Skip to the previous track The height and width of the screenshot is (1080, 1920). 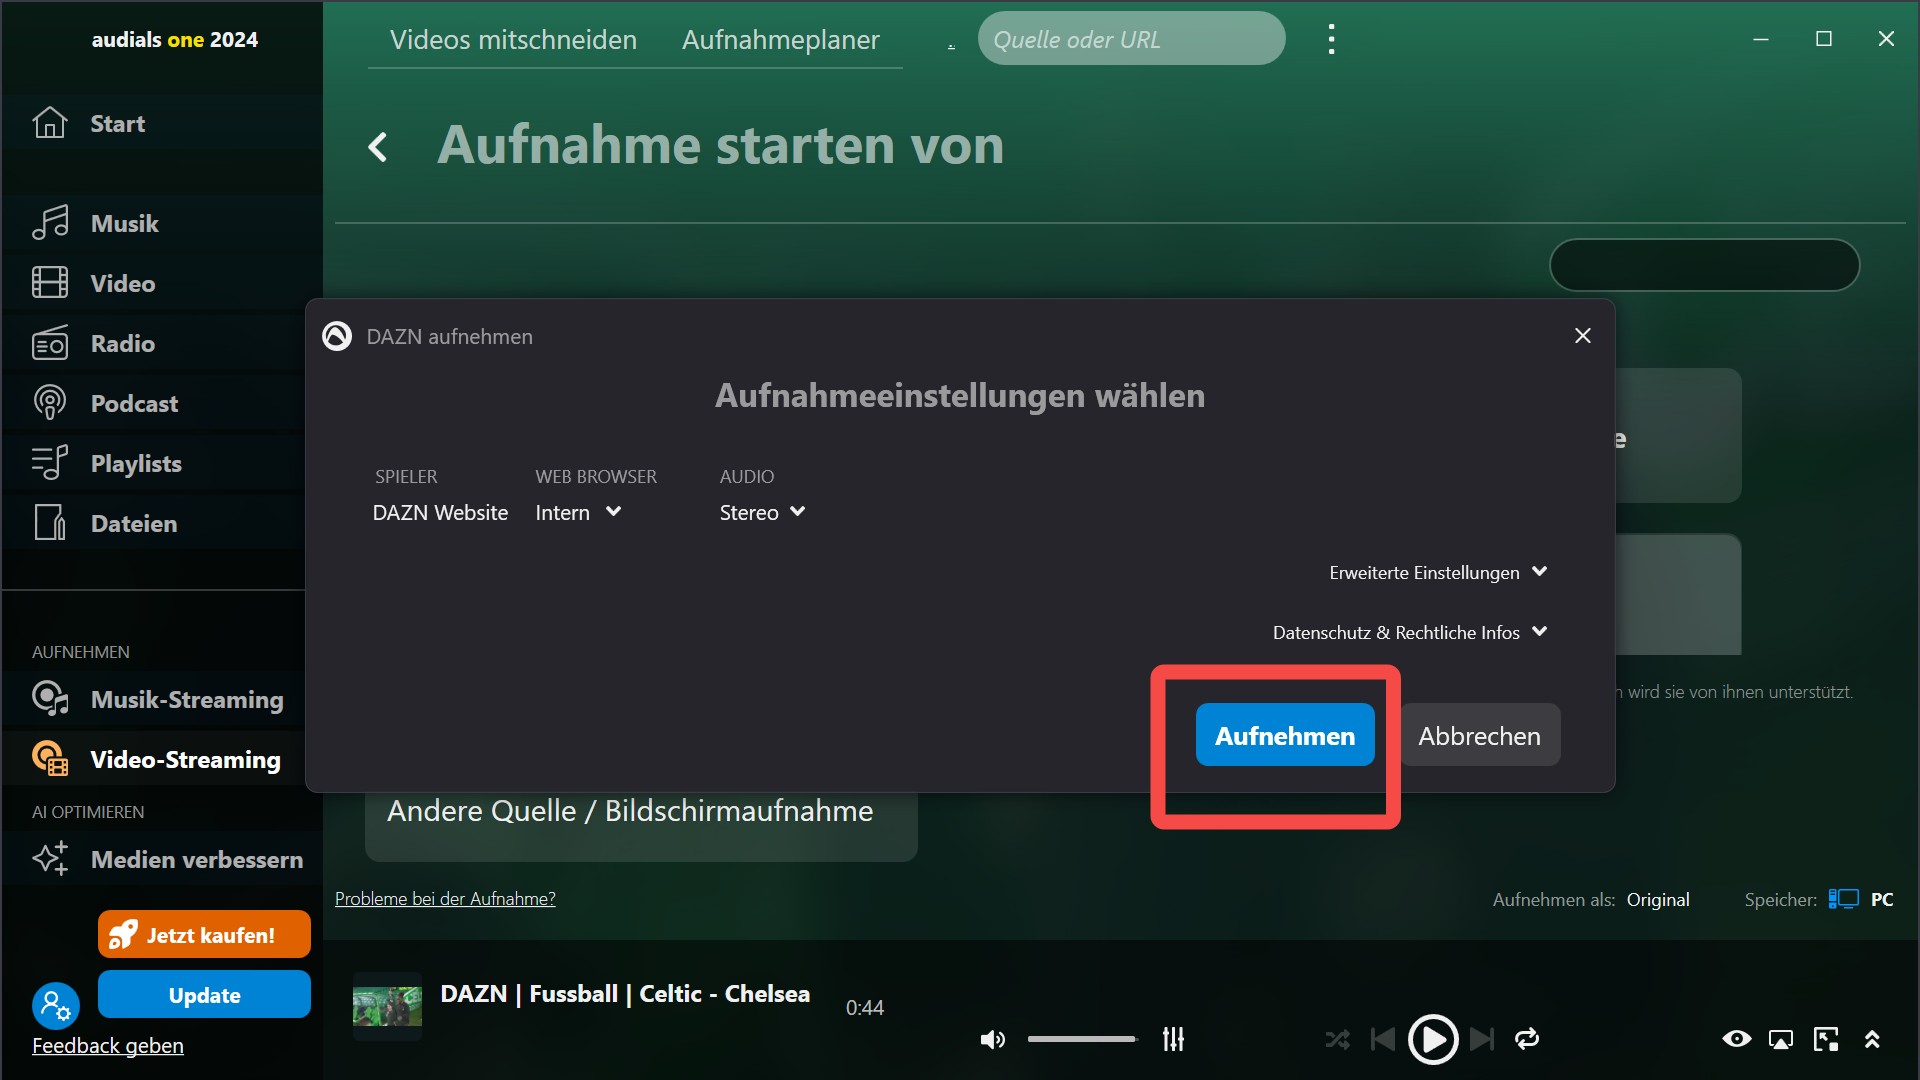click(x=1383, y=1040)
